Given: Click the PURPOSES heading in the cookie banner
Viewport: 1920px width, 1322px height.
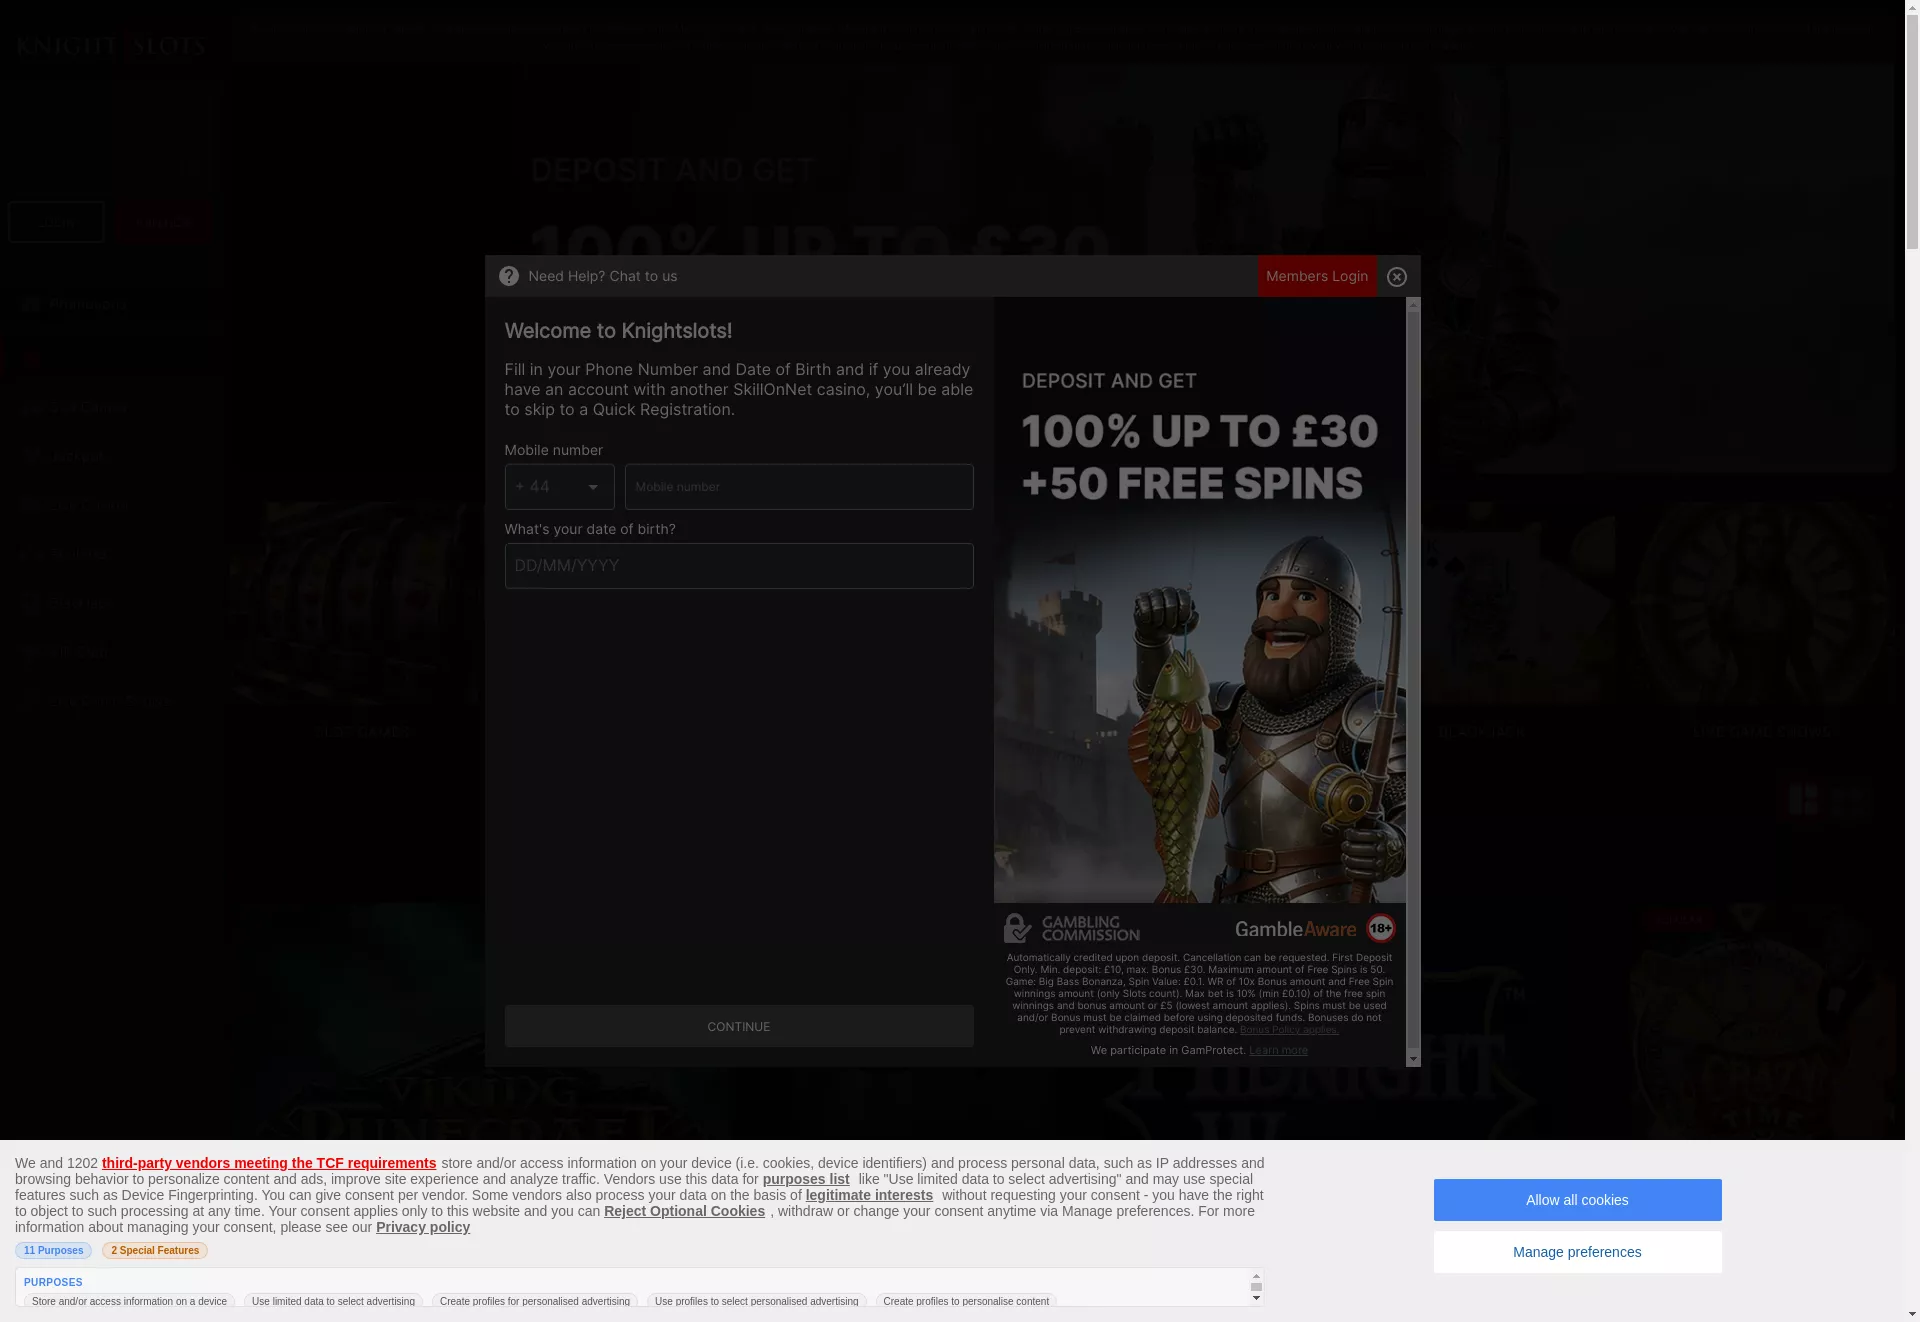Looking at the screenshot, I should click(53, 1282).
